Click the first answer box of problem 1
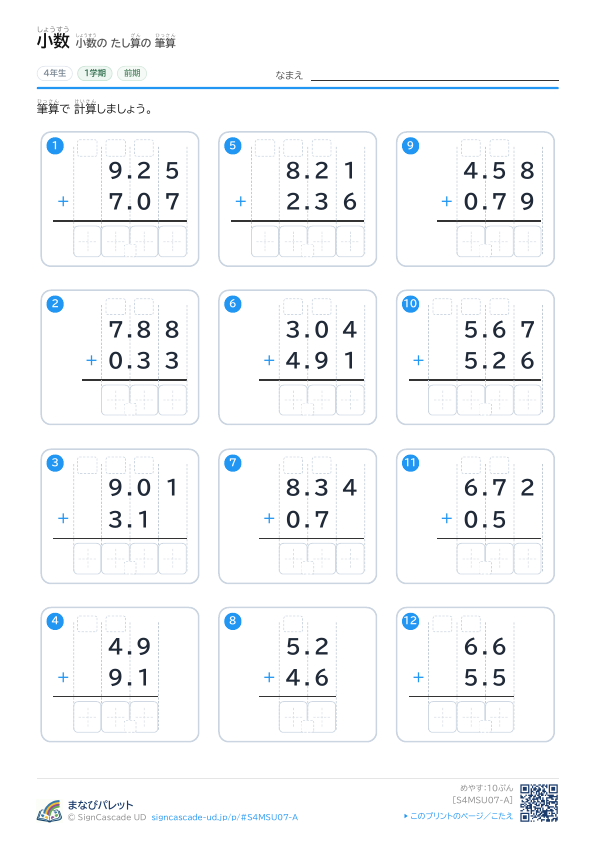596x843 pixels. click(x=87, y=241)
